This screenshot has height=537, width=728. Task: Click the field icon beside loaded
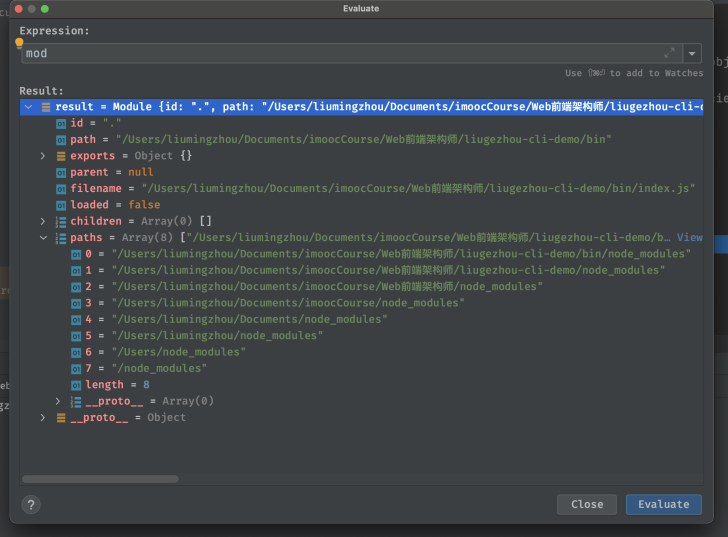tap(61, 205)
